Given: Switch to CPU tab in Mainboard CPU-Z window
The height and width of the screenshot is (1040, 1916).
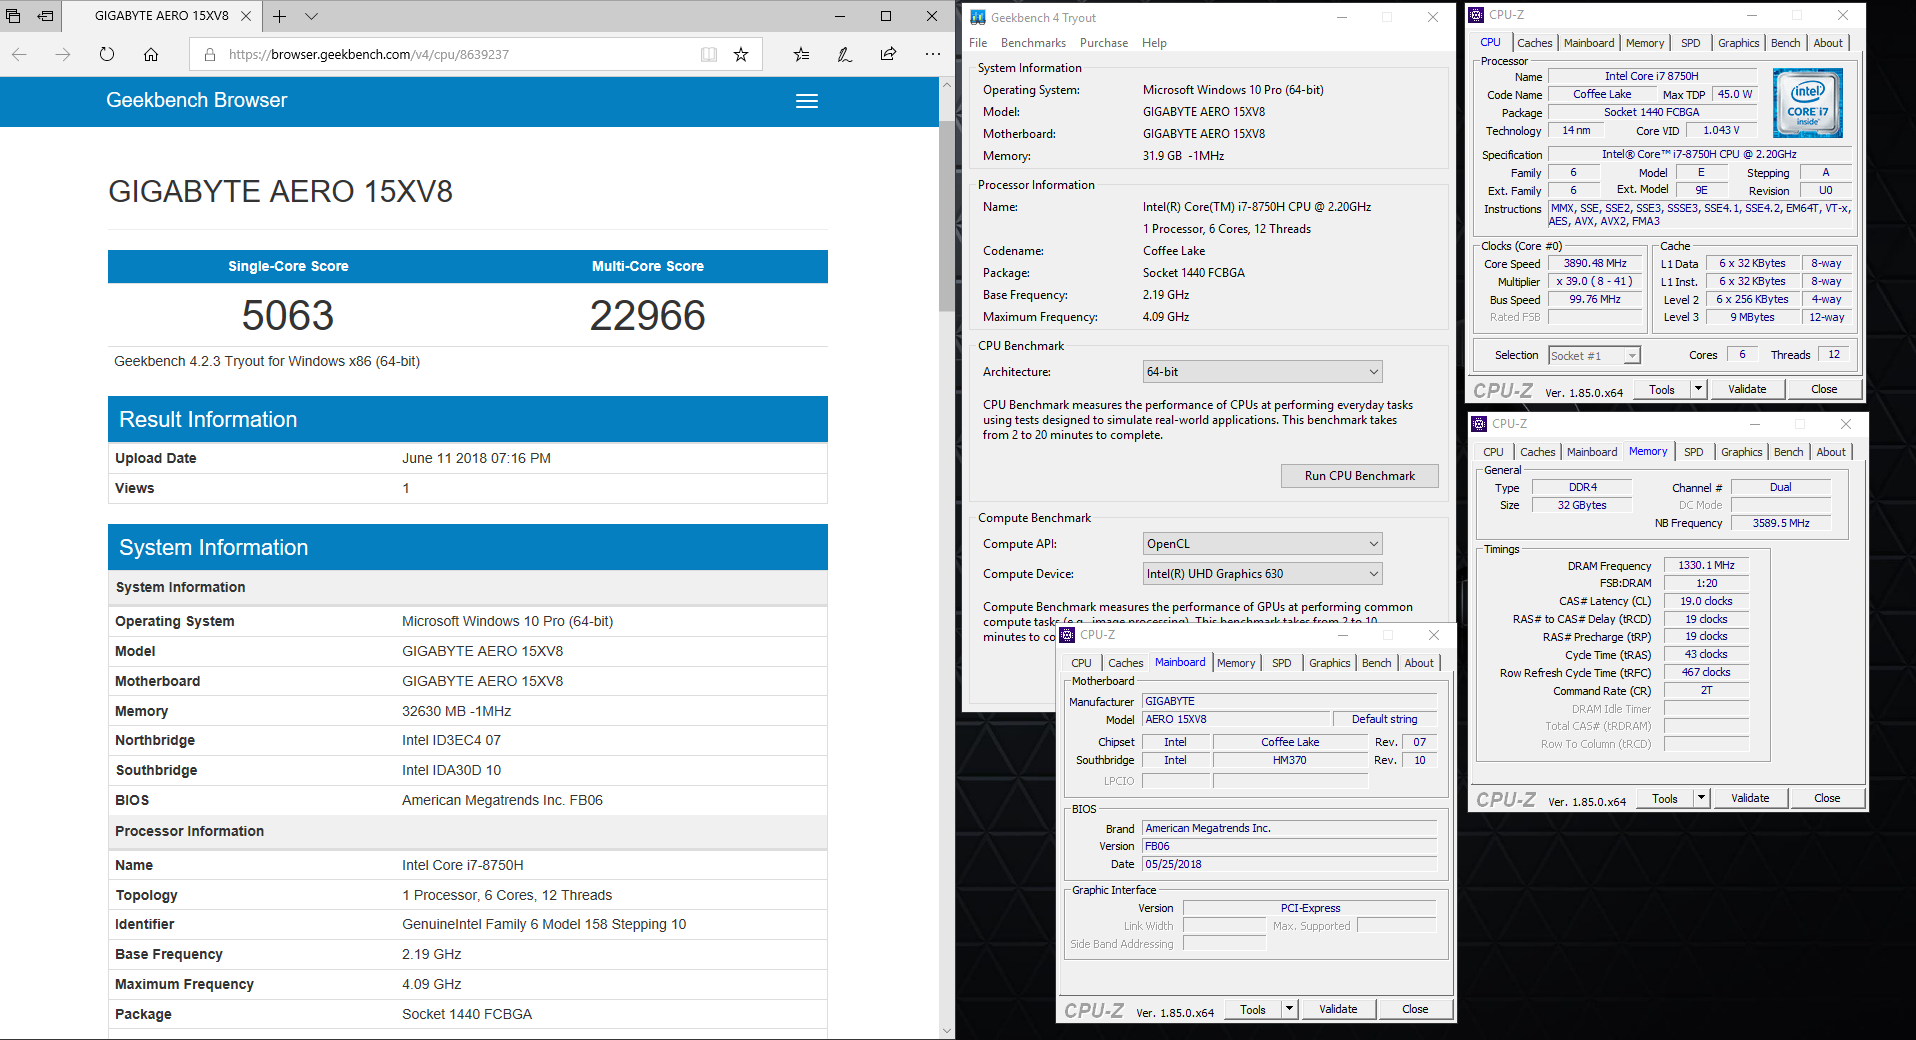Looking at the screenshot, I should click(1081, 663).
